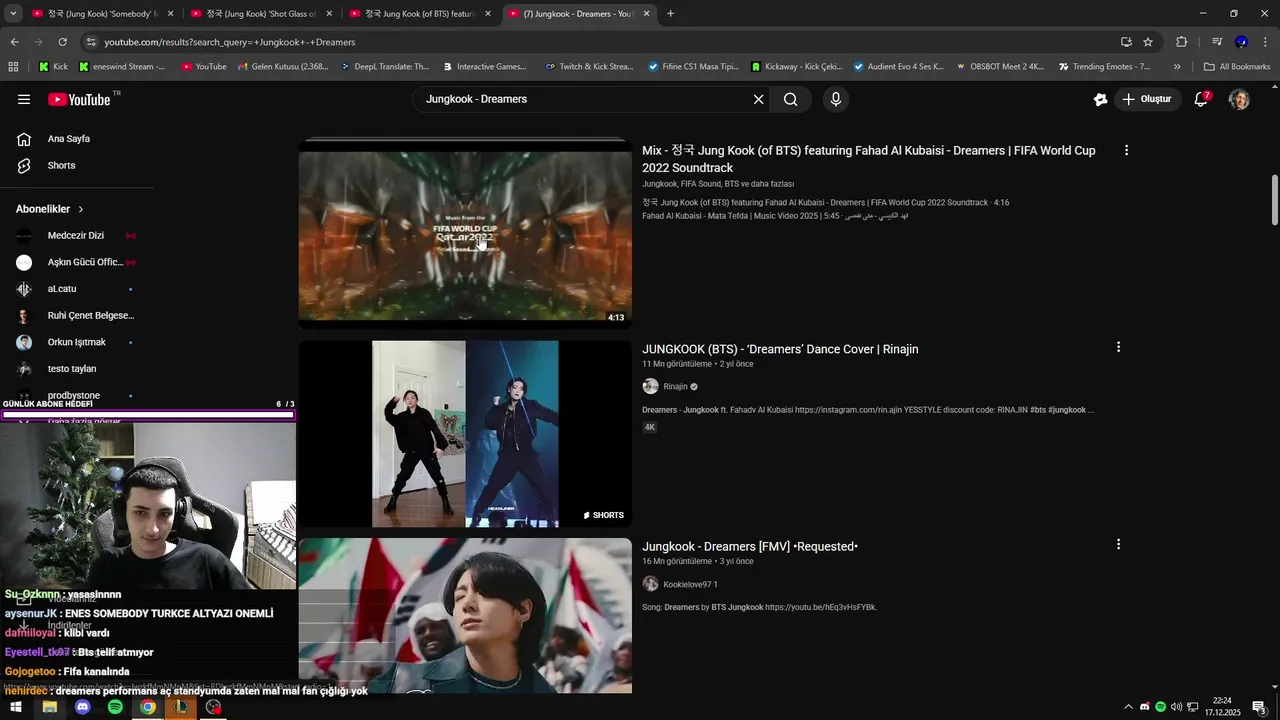
Task: Visit the Rinajin channel name
Action: point(675,387)
